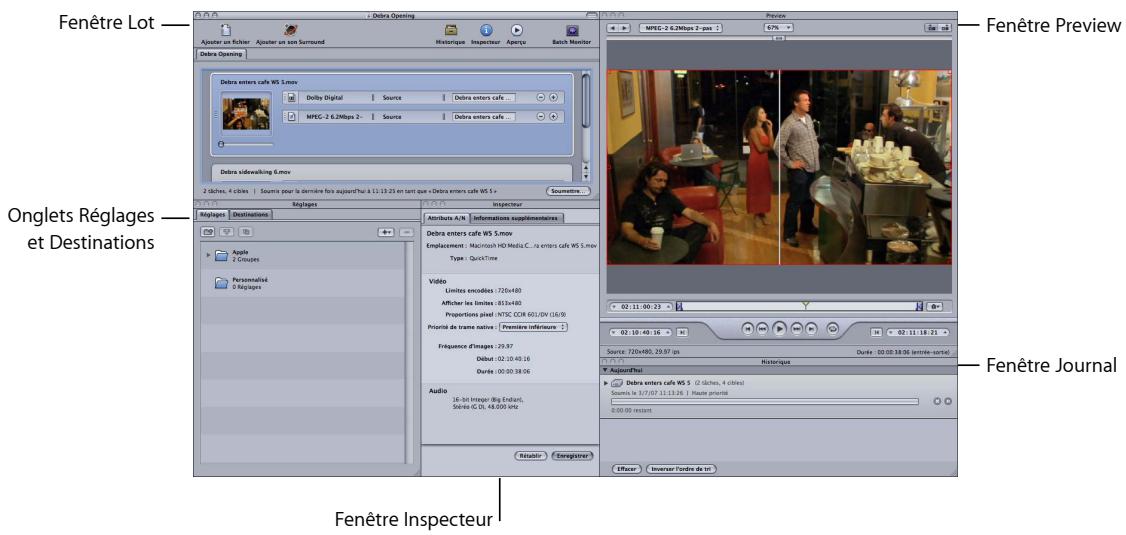Click the Debra enters cafe job thumbnail

(x=246, y=113)
